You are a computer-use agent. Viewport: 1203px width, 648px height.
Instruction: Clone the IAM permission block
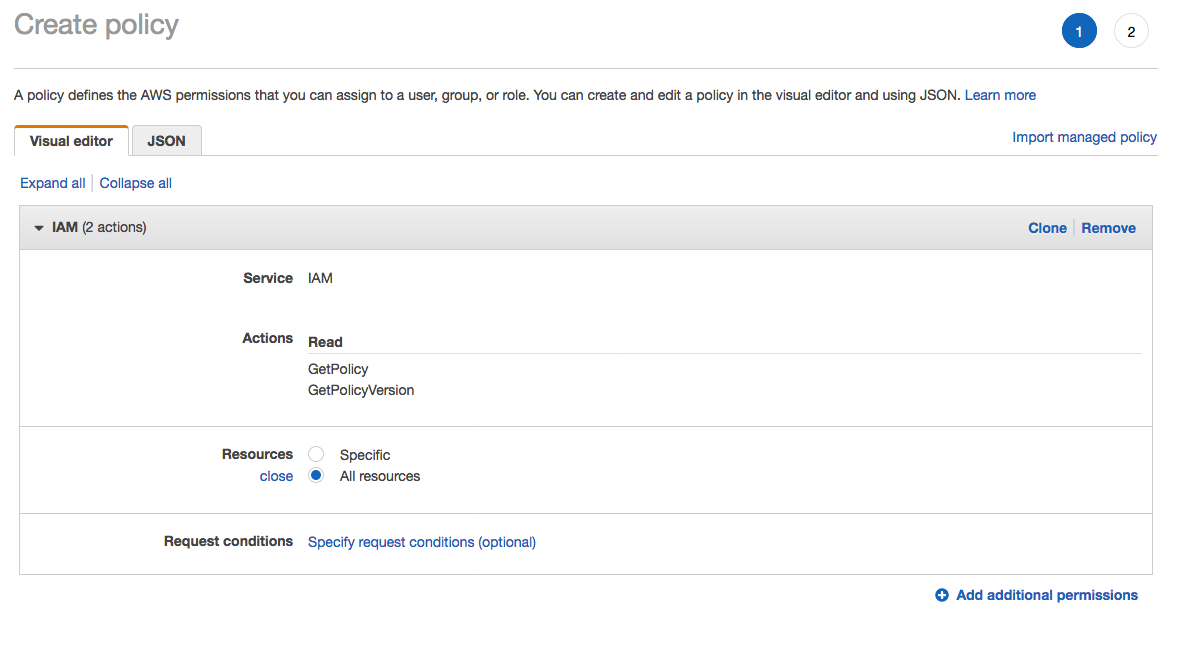1047,228
